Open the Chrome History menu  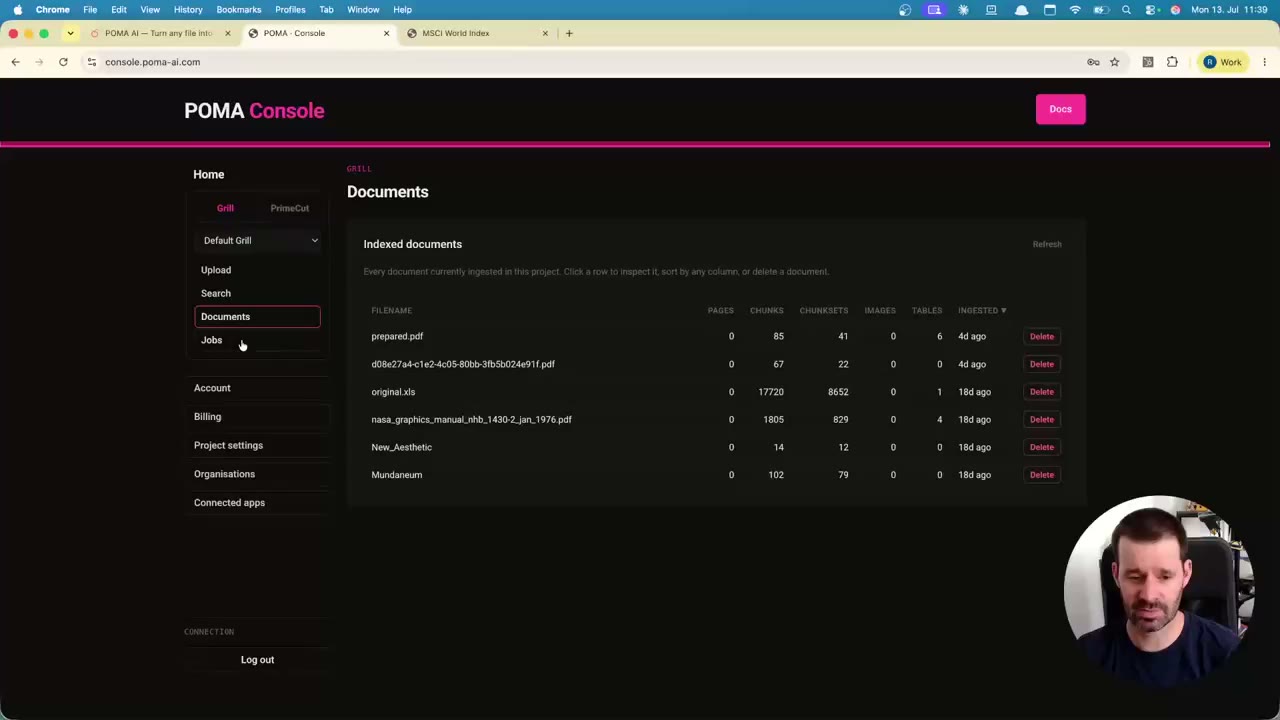188,10
